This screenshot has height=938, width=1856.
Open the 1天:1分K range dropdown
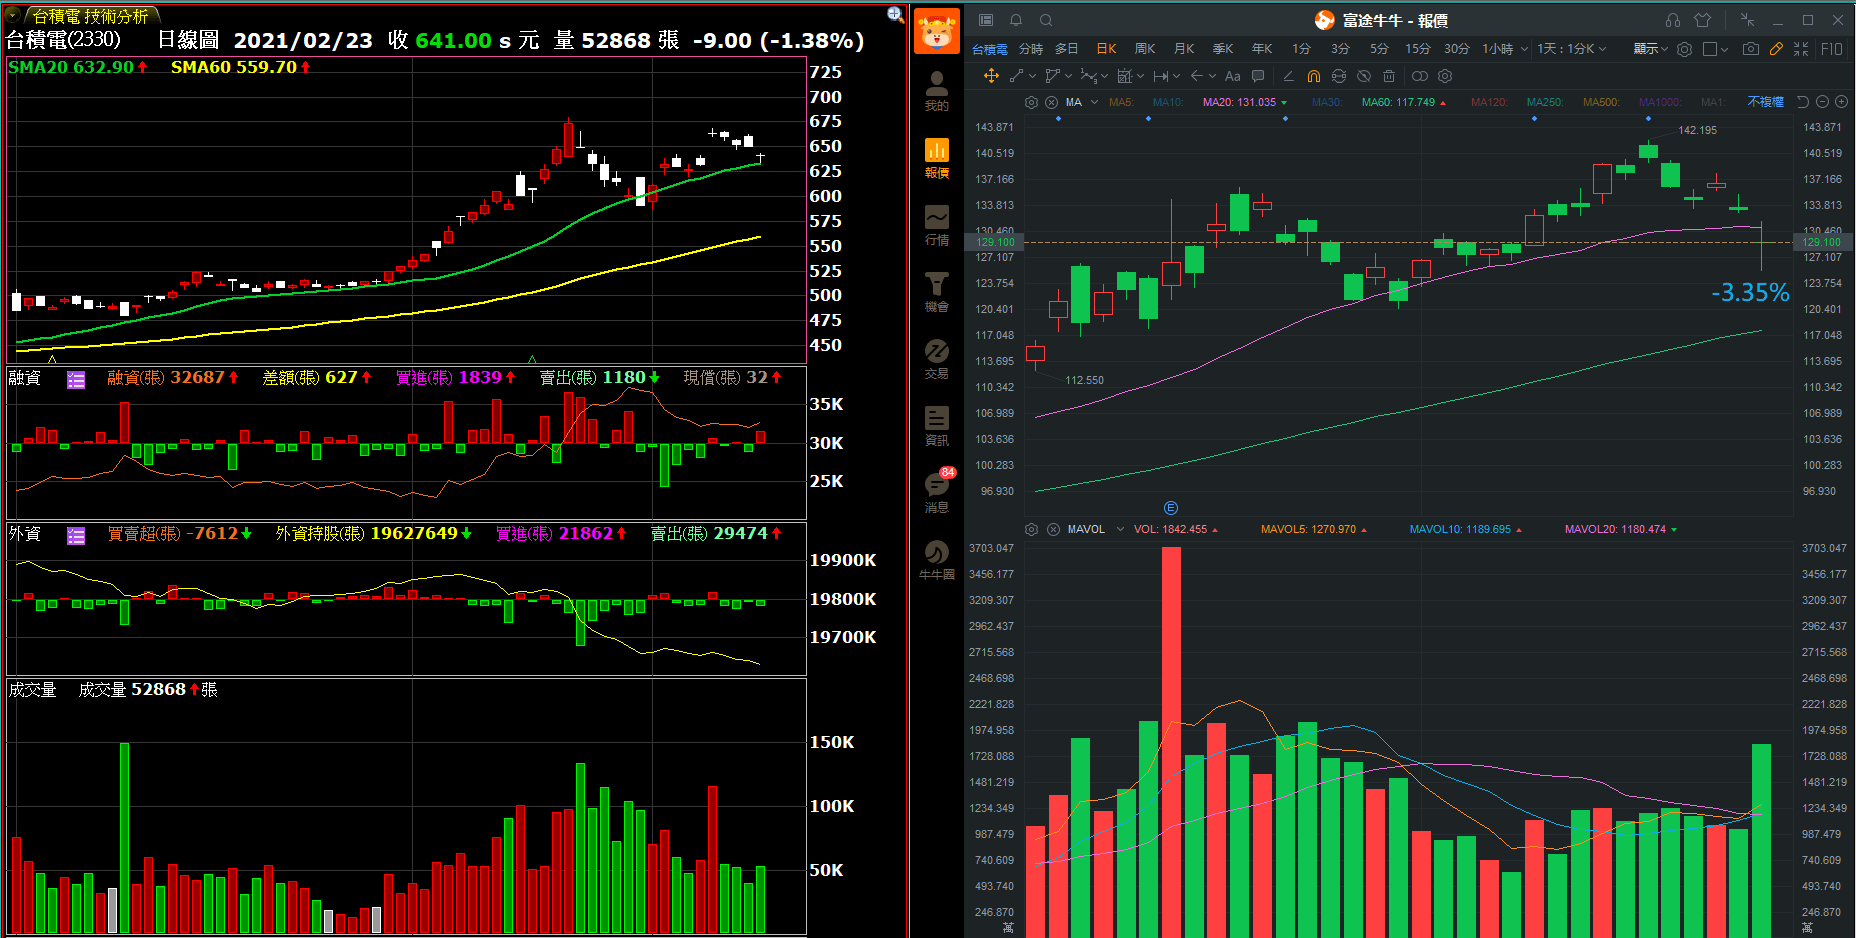[1571, 48]
